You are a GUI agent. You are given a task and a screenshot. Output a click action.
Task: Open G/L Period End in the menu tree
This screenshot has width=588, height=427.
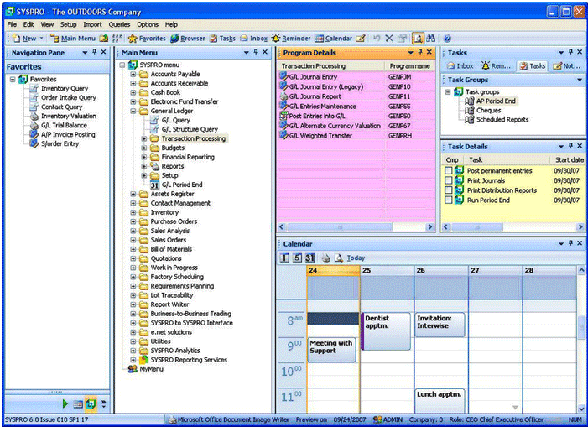coord(182,185)
